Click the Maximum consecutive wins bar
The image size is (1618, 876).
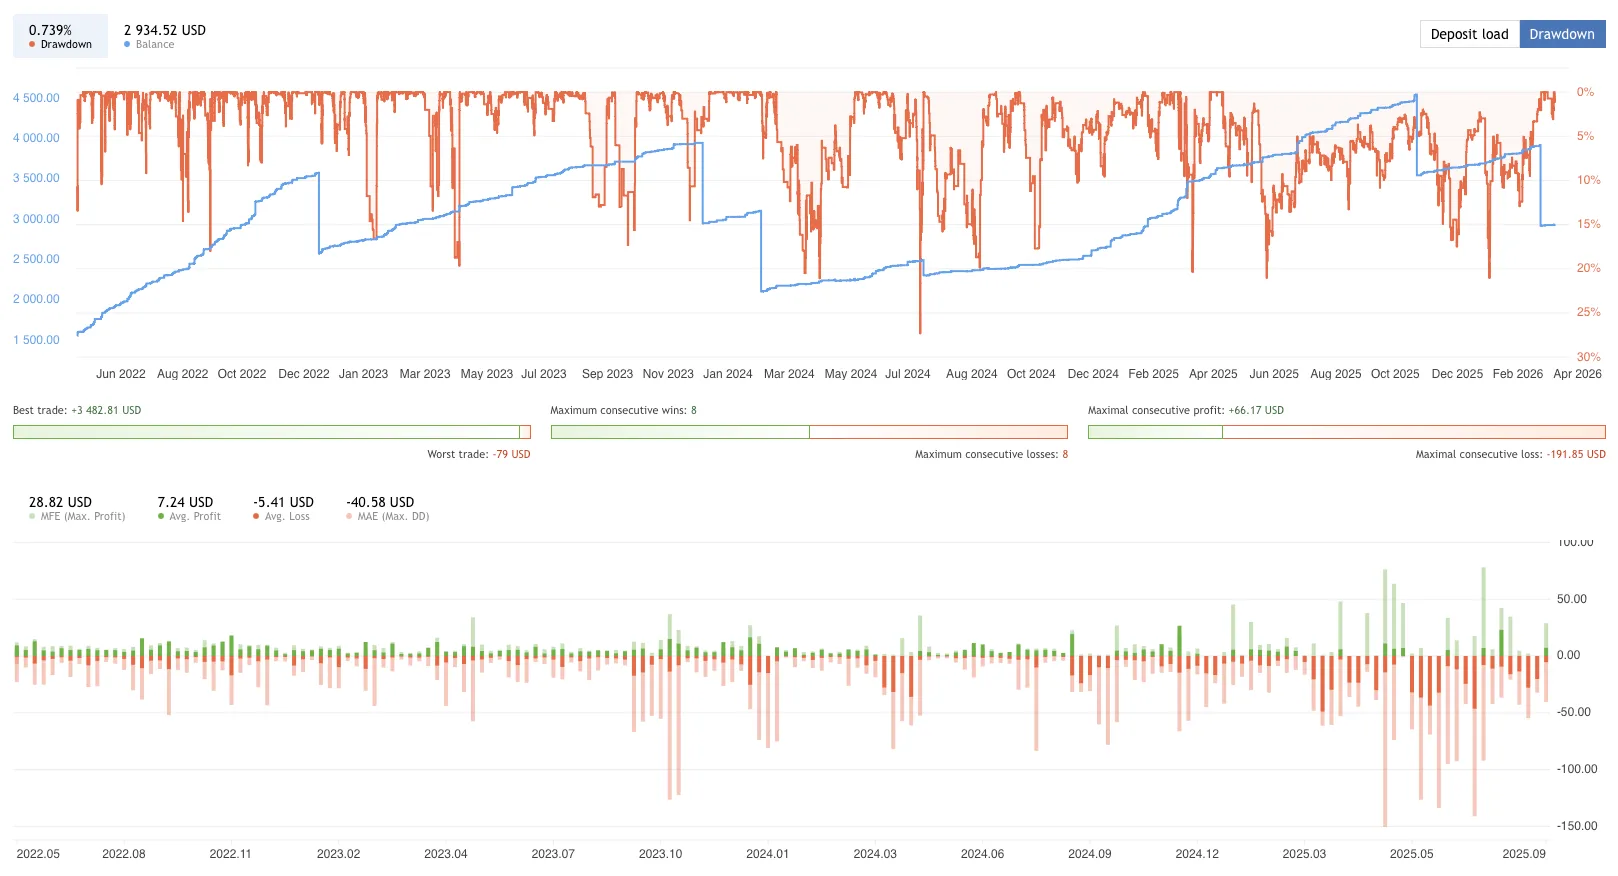(808, 432)
